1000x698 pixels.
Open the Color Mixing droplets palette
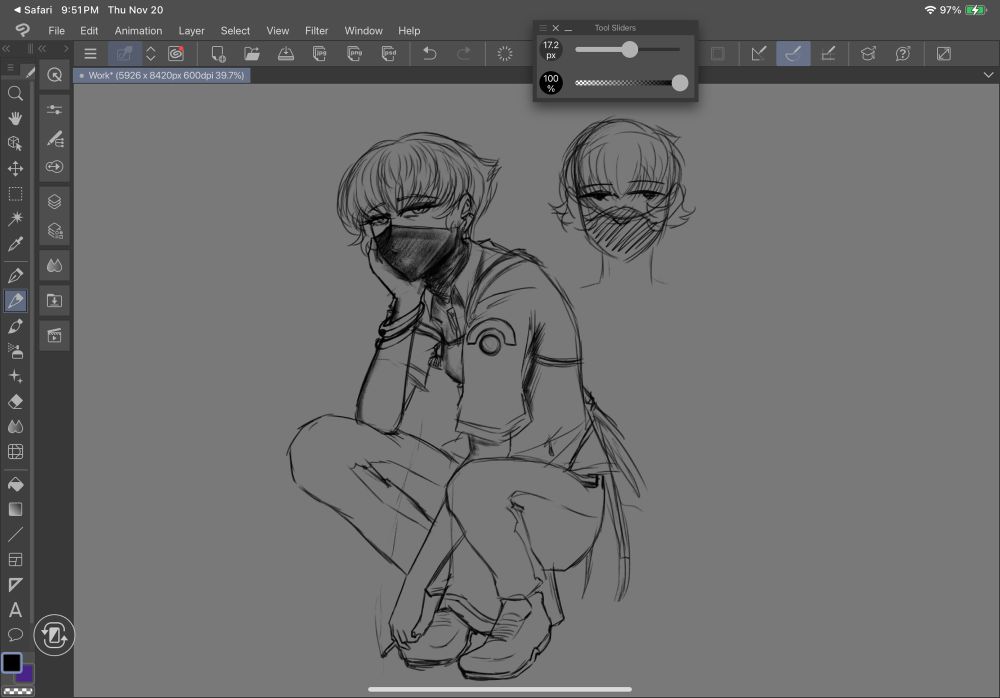54,265
